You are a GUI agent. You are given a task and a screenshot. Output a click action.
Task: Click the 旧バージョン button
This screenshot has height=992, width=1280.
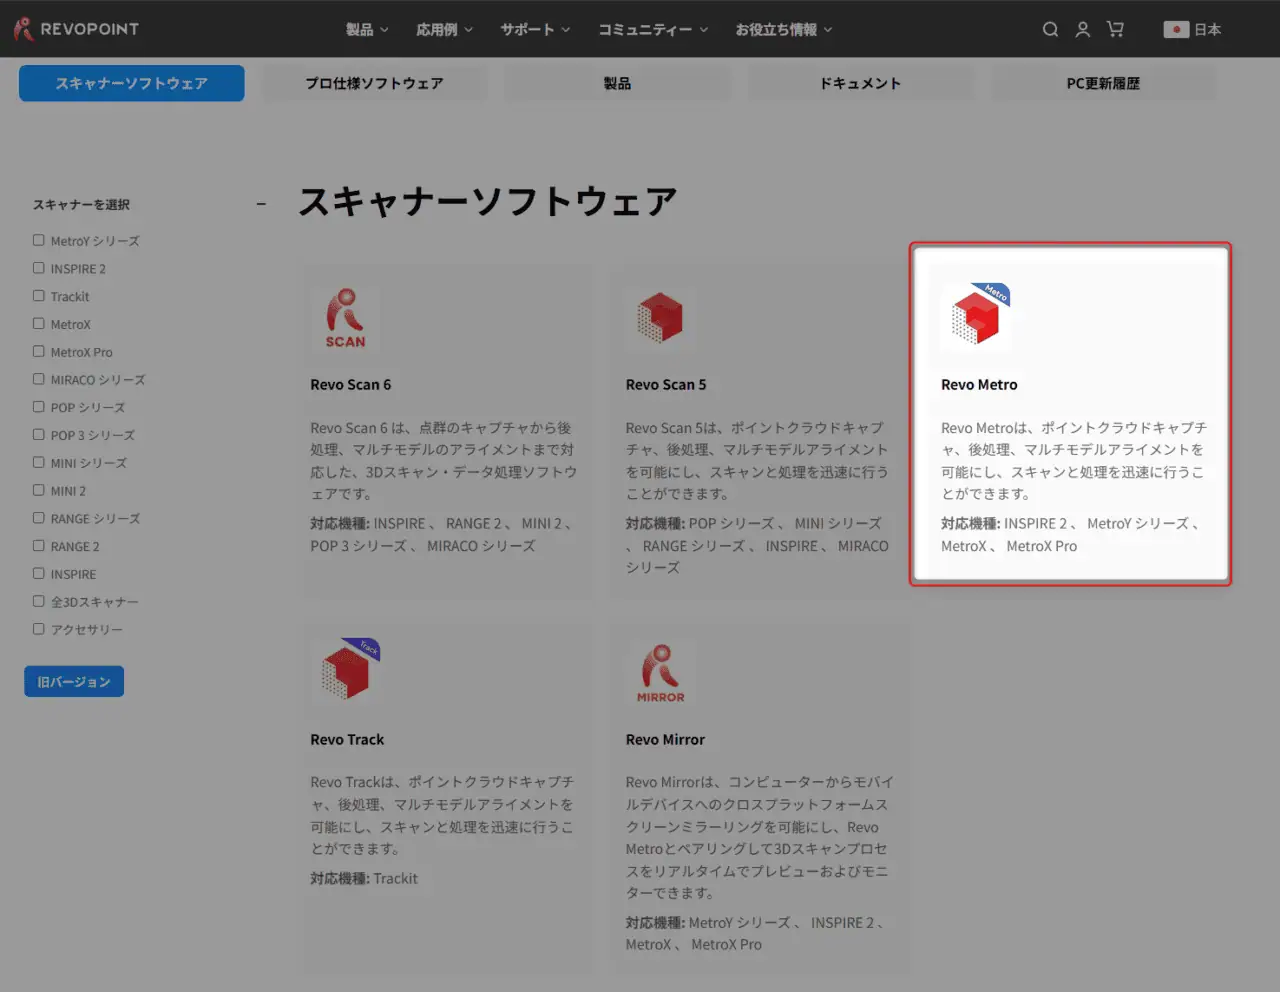74,682
